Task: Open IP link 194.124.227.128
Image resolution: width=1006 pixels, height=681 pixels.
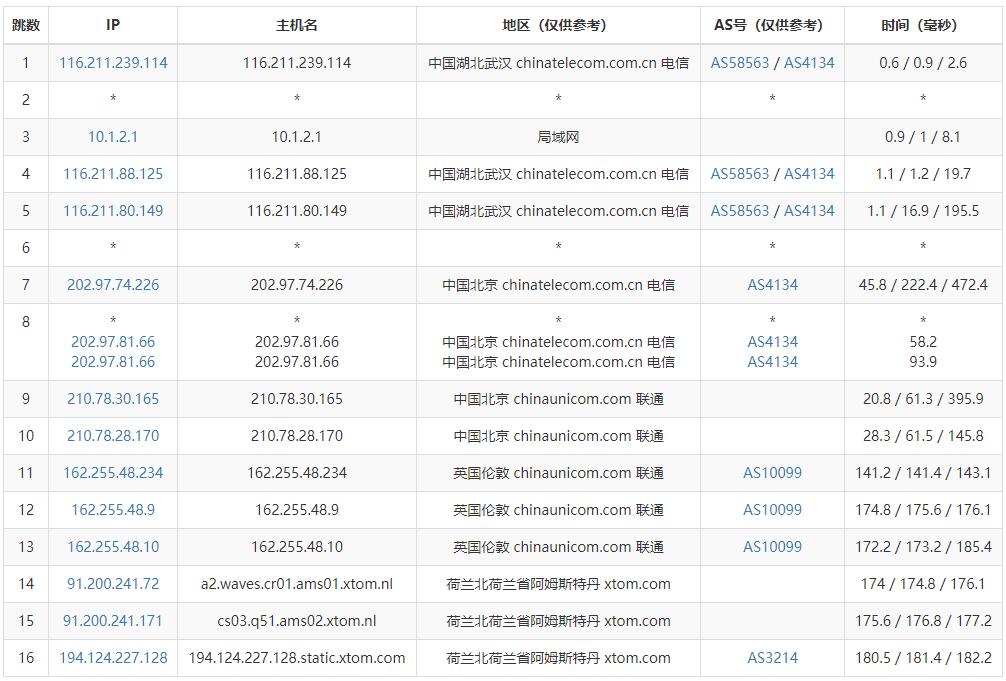Action: 113,658
